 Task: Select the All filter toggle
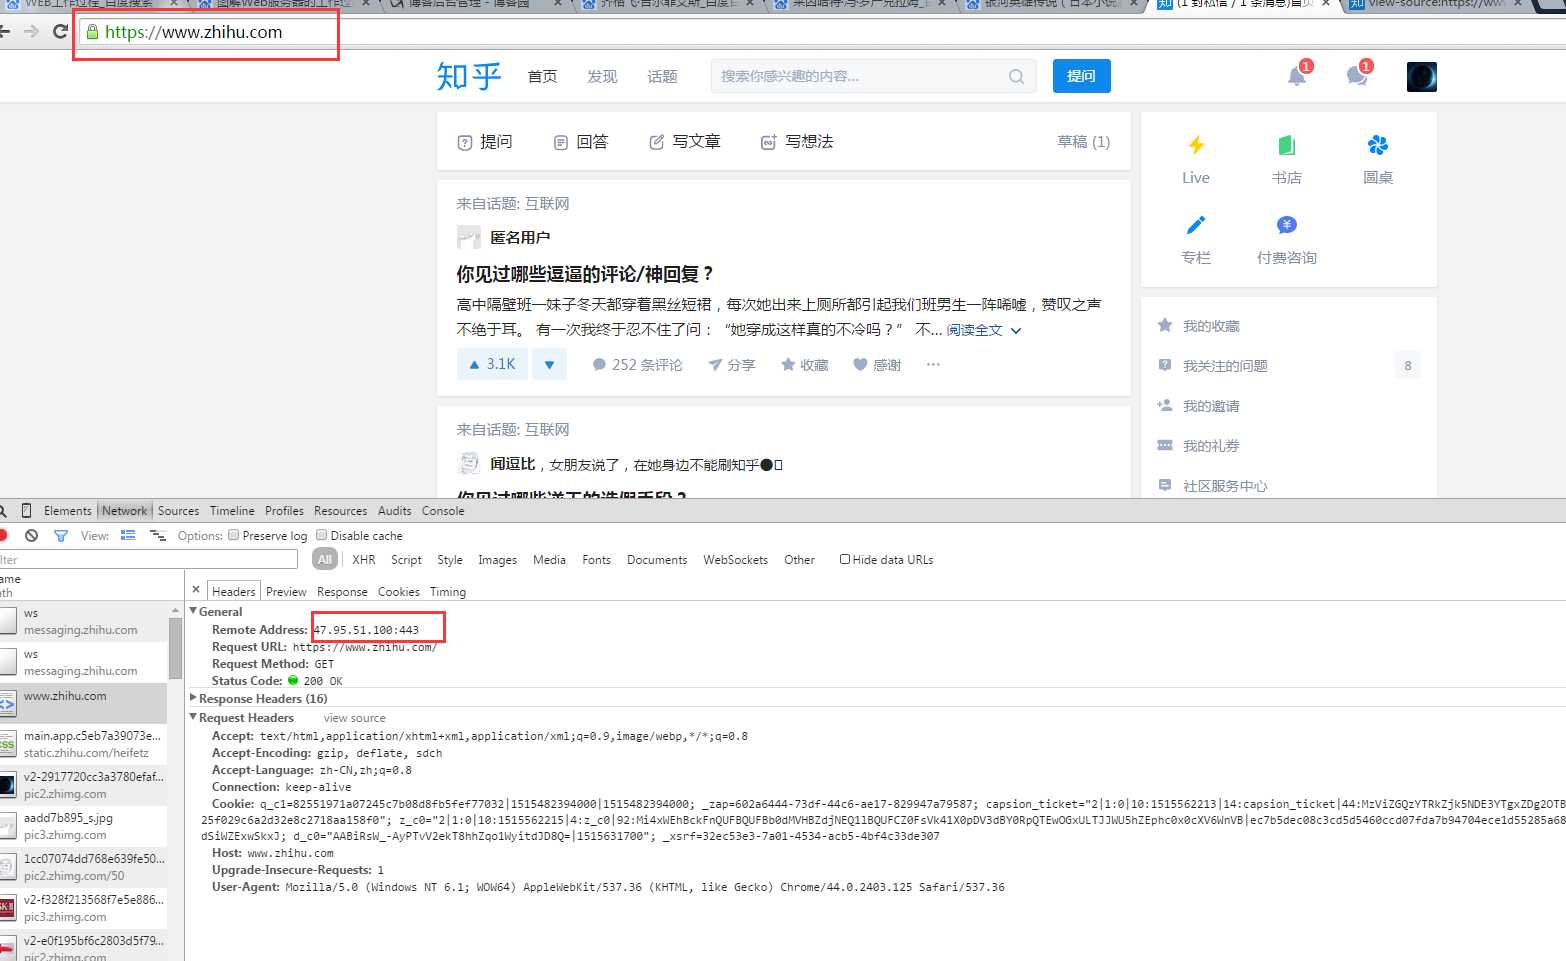point(325,560)
